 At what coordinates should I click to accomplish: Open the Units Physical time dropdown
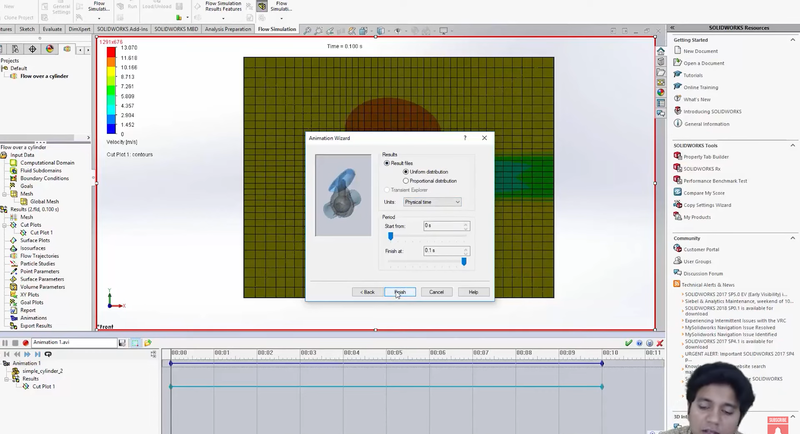click(432, 202)
